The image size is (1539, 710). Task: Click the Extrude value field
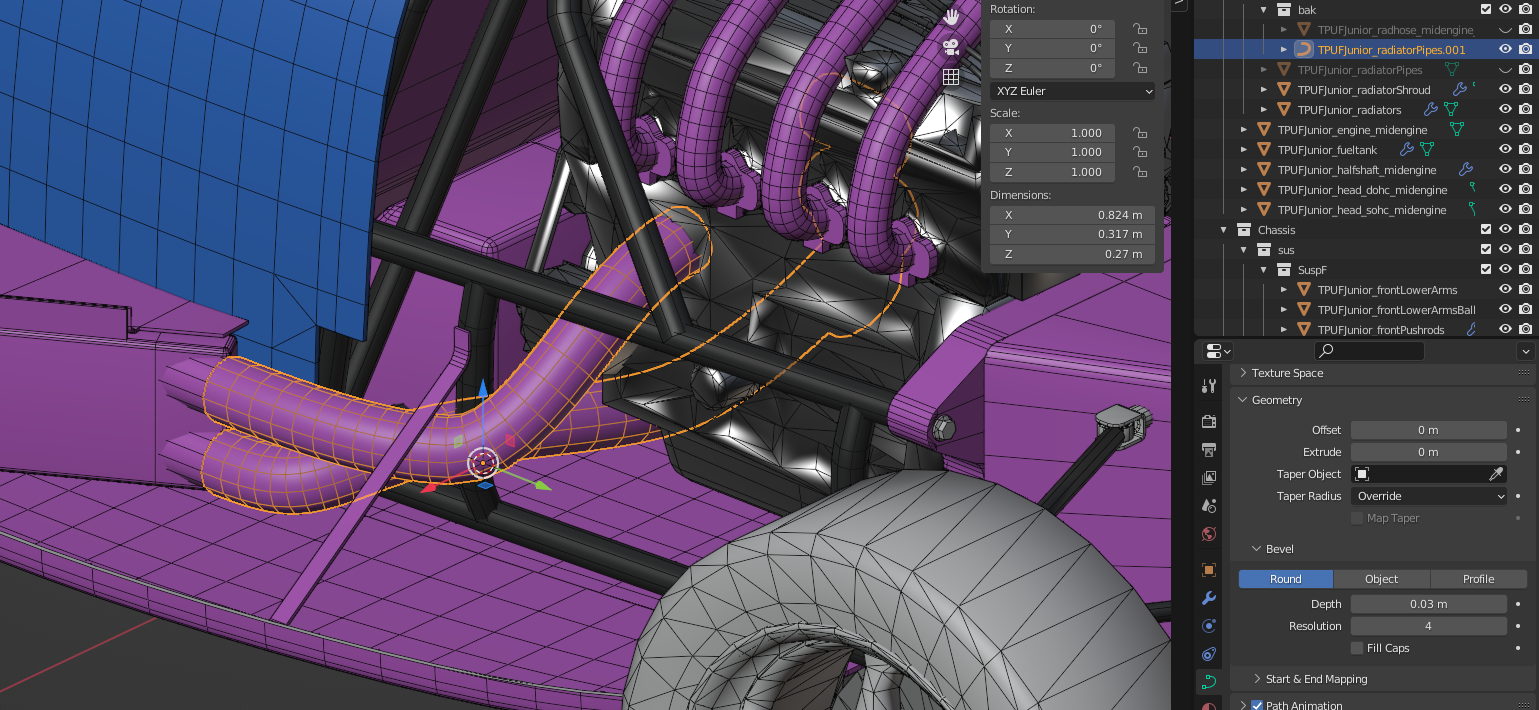(x=1428, y=452)
